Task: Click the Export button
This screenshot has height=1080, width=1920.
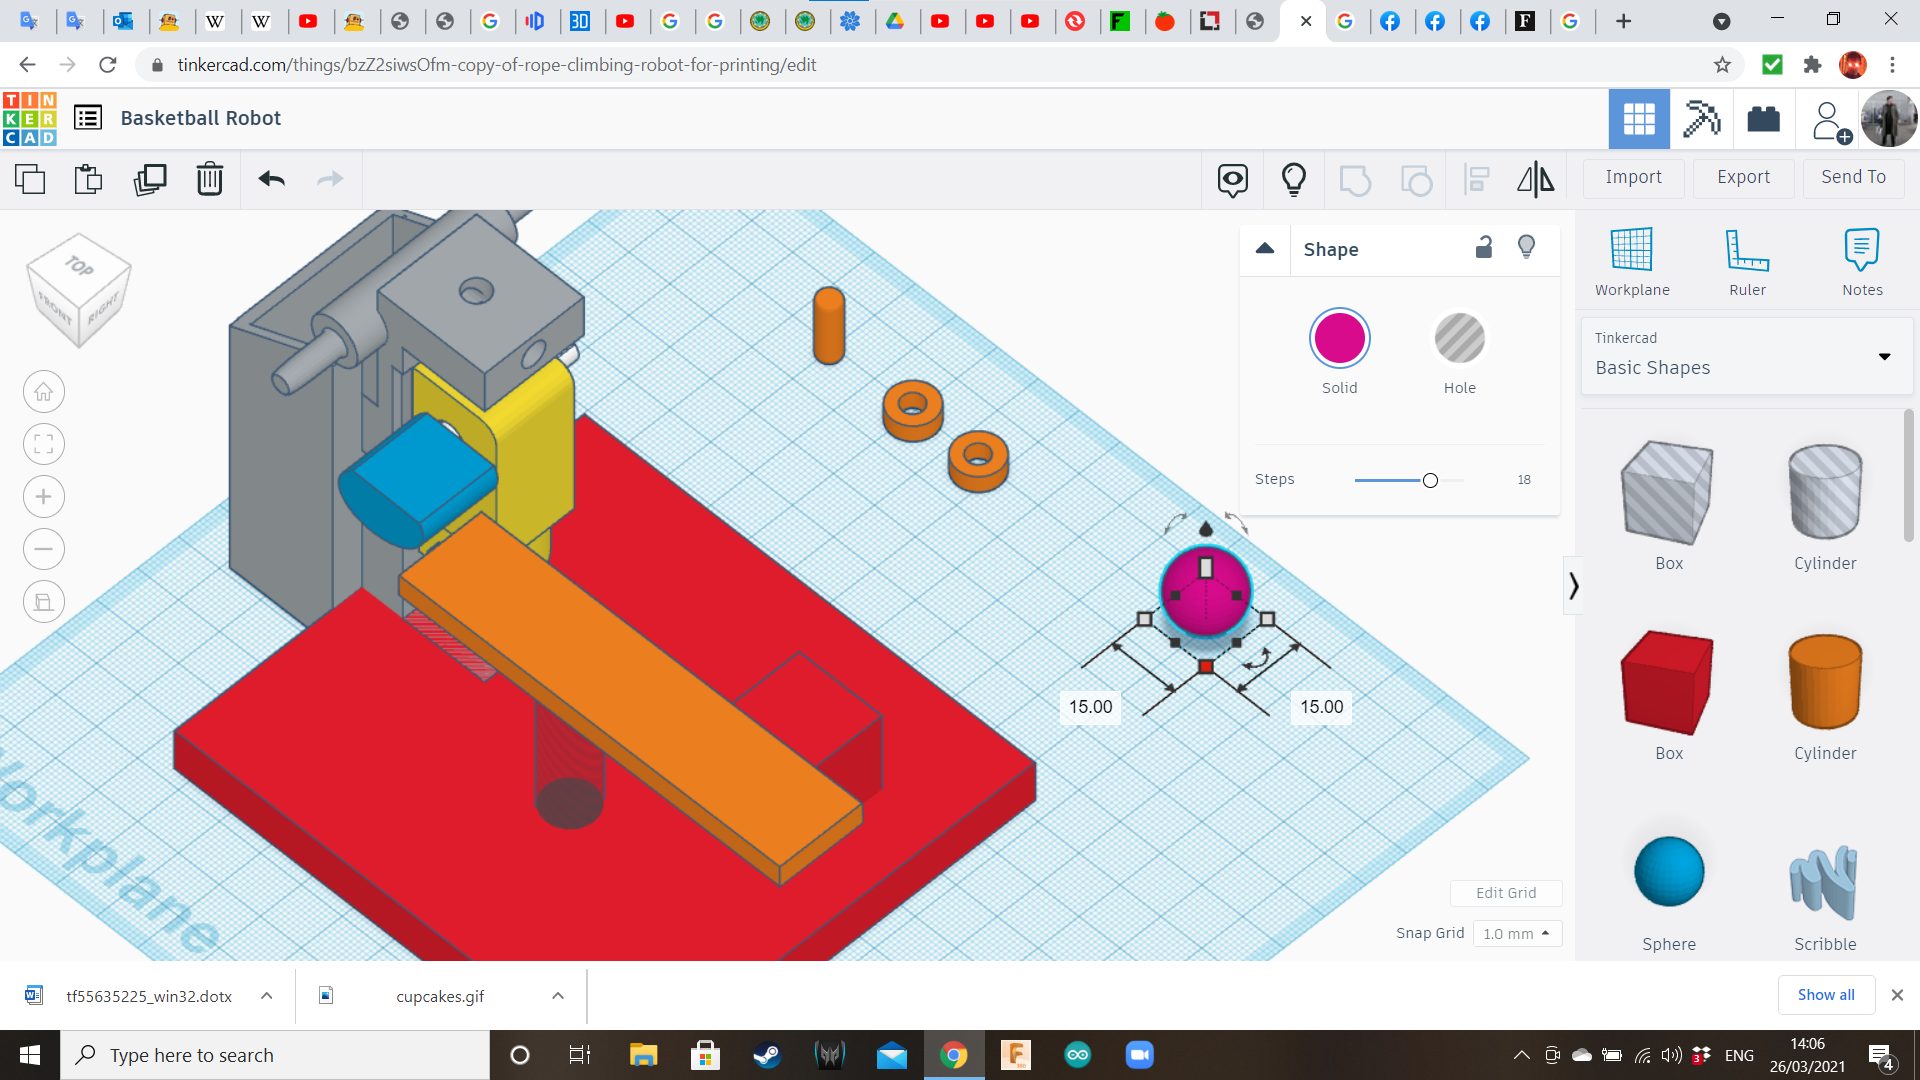Action: pyautogui.click(x=1743, y=177)
